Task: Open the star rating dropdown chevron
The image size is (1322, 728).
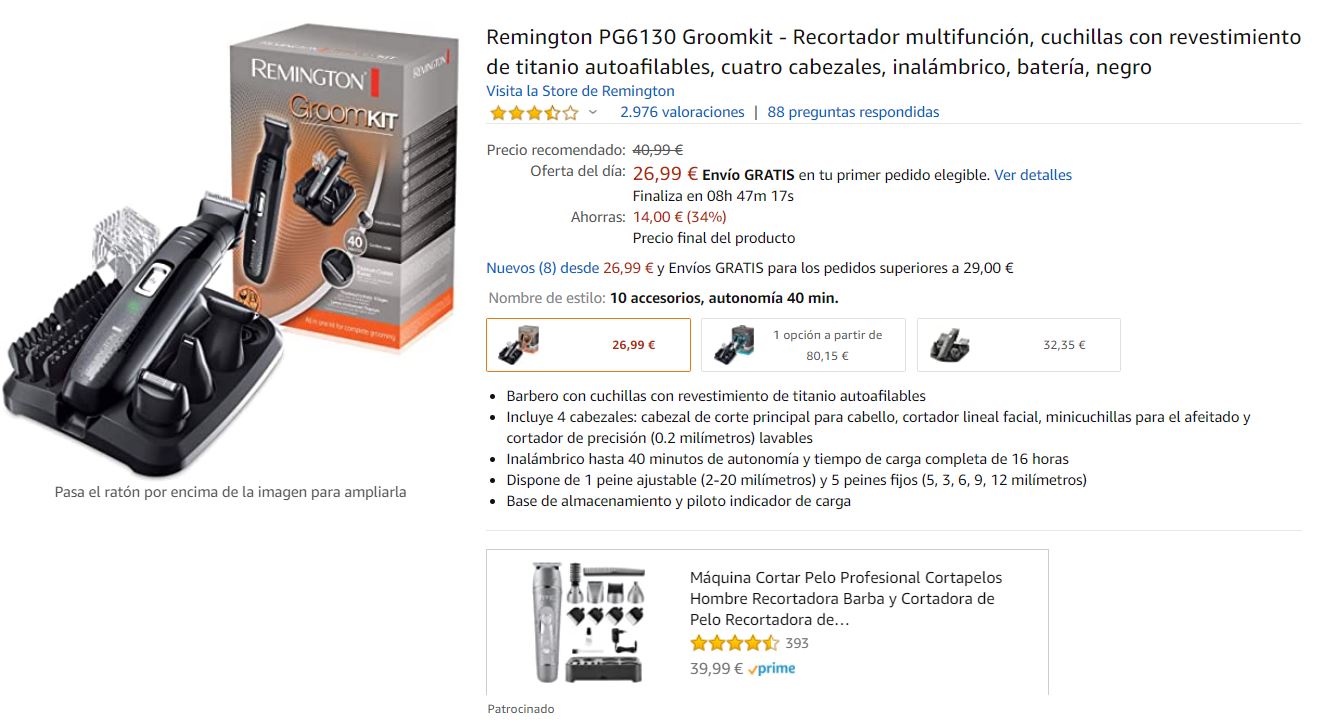Action: 592,112
